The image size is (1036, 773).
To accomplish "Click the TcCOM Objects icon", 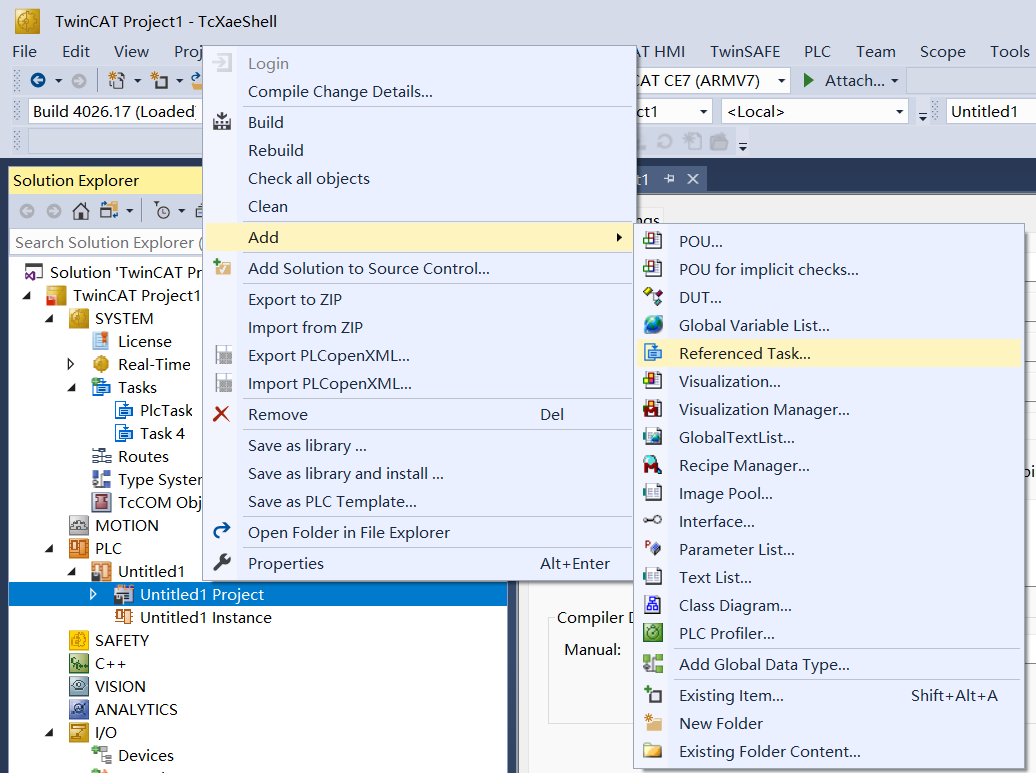I will pos(102,502).
